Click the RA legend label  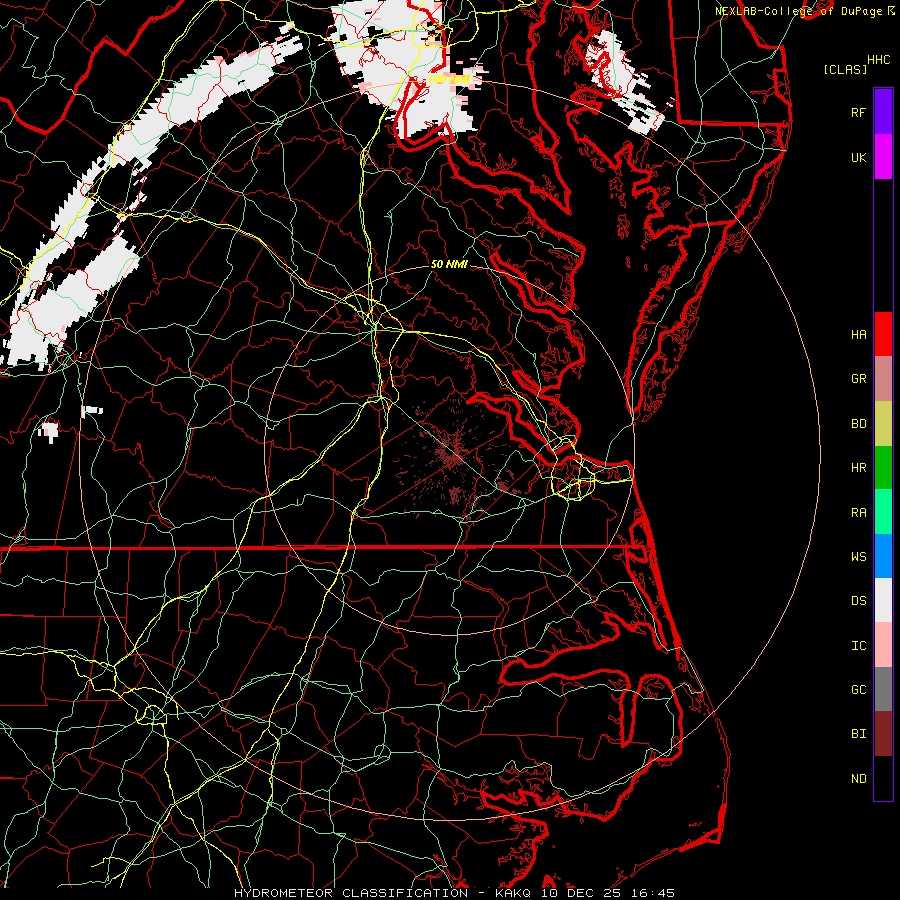pos(859,513)
